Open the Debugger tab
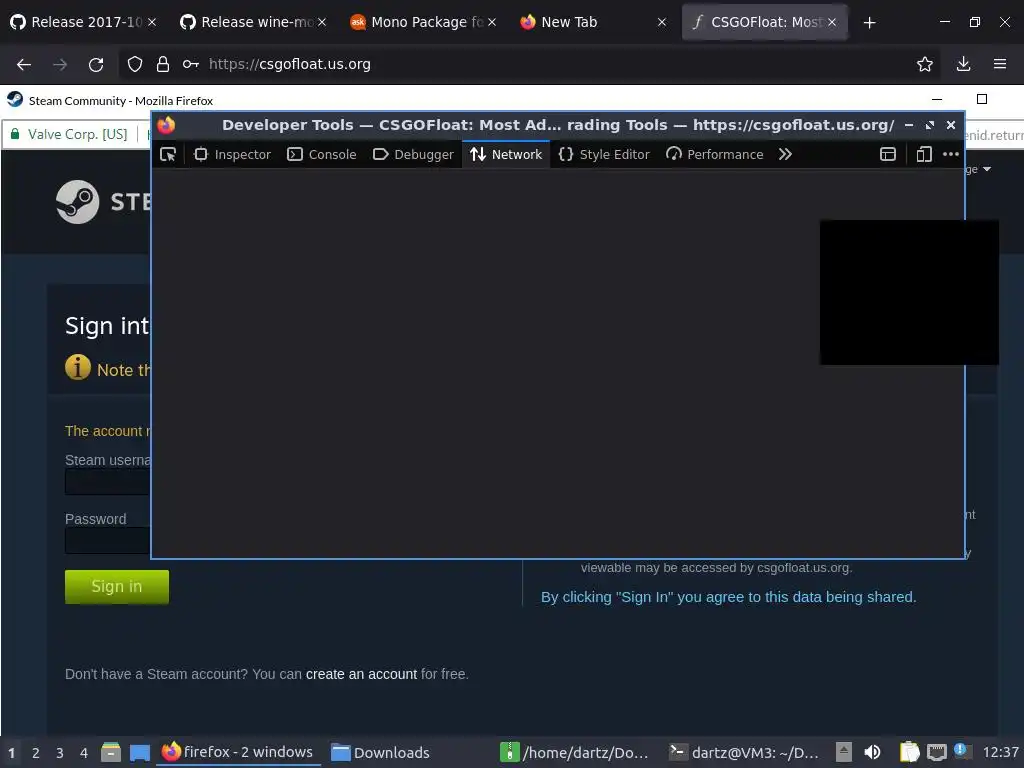This screenshot has width=1024, height=768. 413,155
